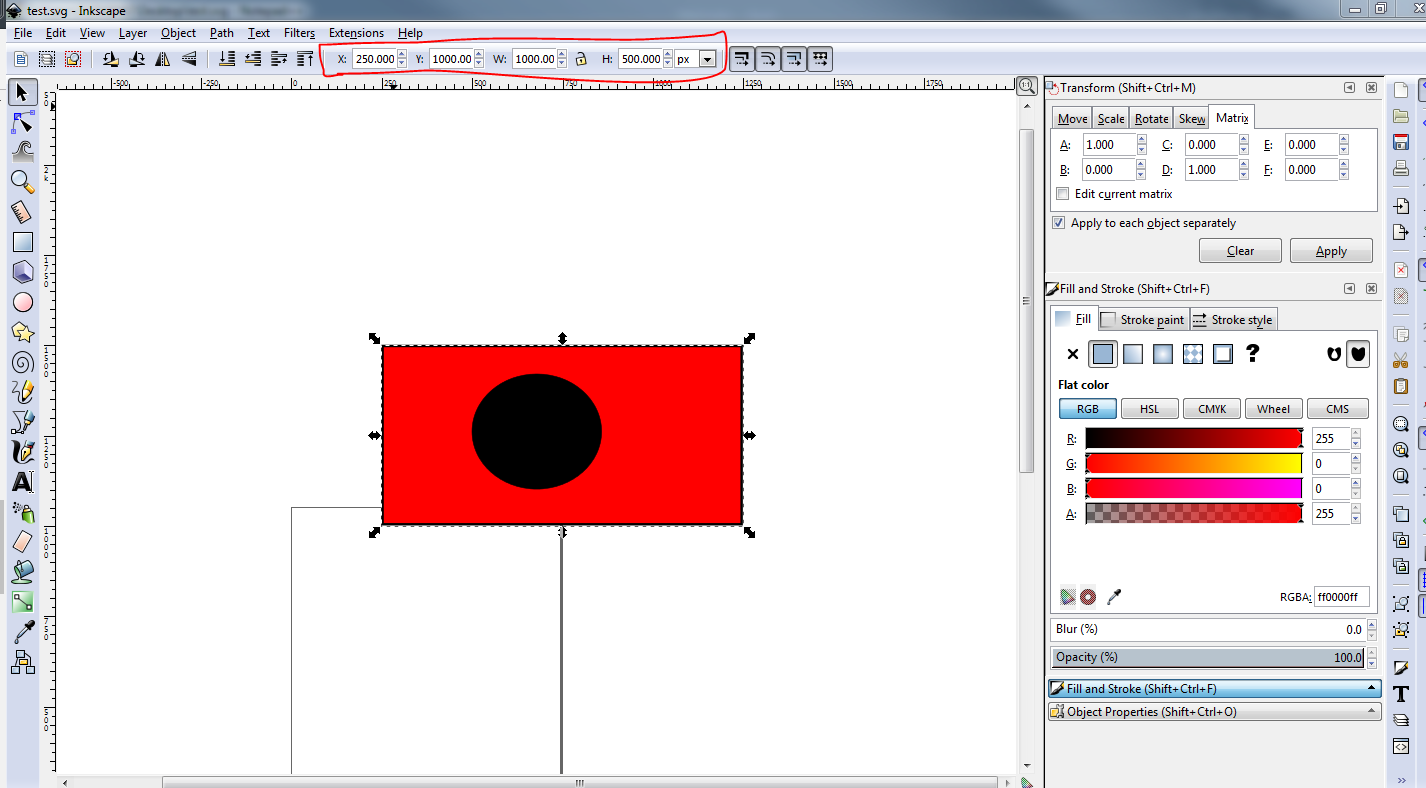
Task: Choose the Ellipse tool
Action: pyautogui.click(x=22, y=302)
